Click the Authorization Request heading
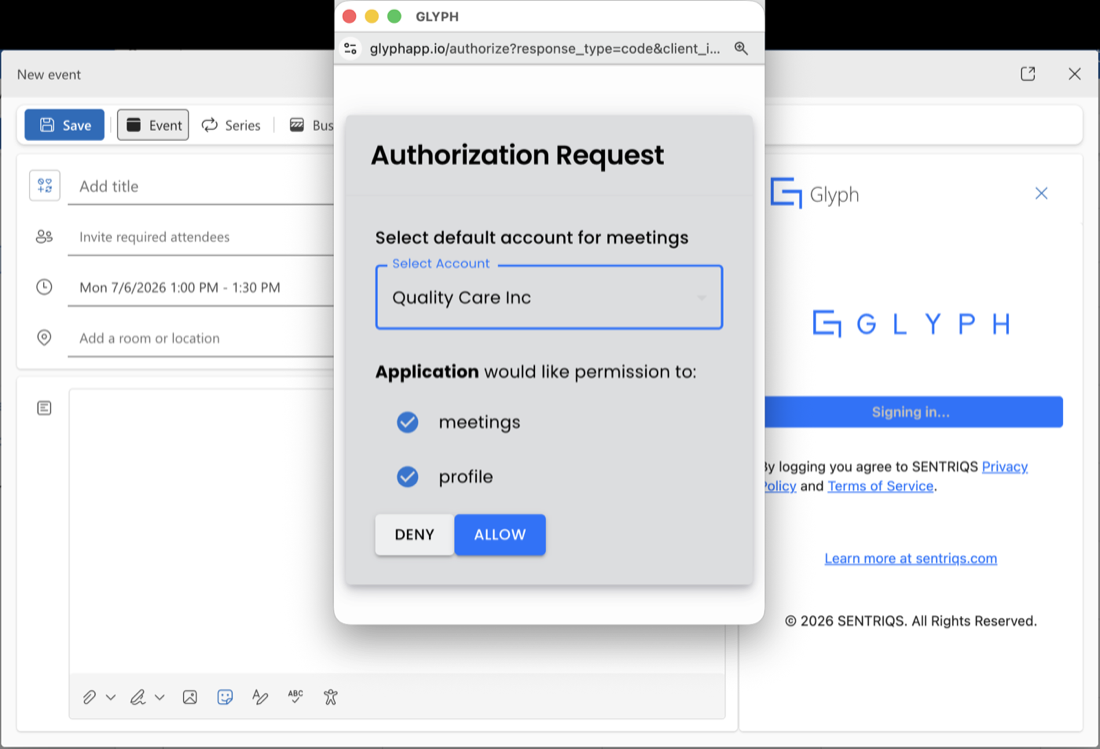Image resolution: width=1100 pixels, height=749 pixels. click(517, 155)
